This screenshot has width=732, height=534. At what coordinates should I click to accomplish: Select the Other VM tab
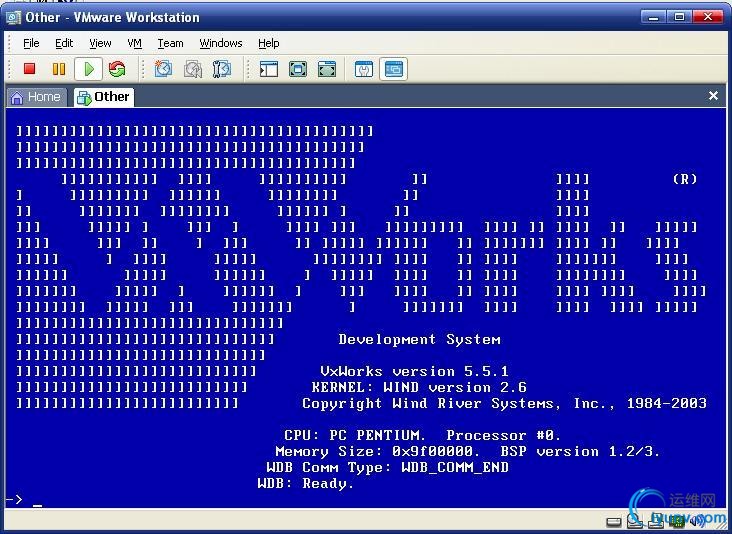(x=104, y=97)
